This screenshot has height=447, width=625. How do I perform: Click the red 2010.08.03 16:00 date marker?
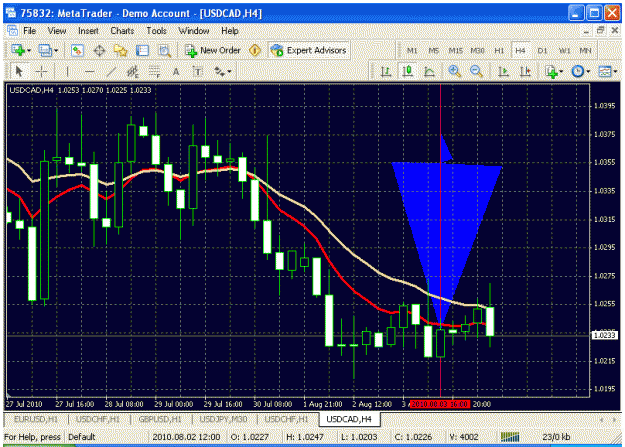(440, 404)
